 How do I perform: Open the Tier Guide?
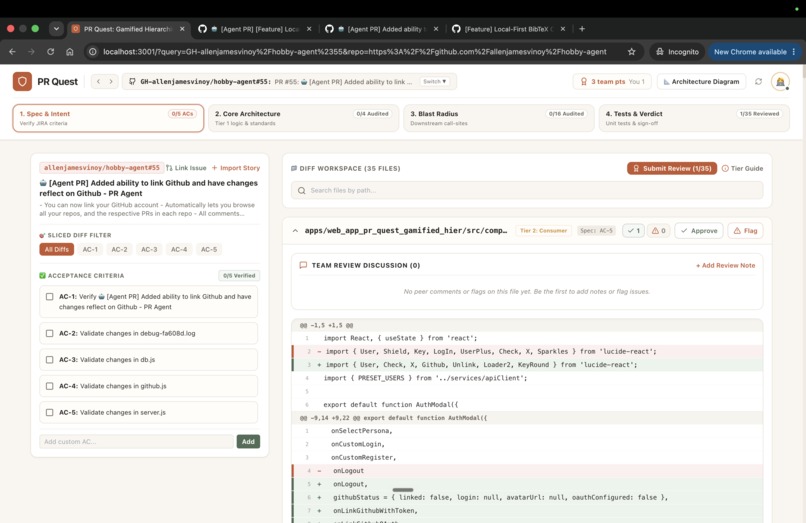pyautogui.click(x=742, y=168)
